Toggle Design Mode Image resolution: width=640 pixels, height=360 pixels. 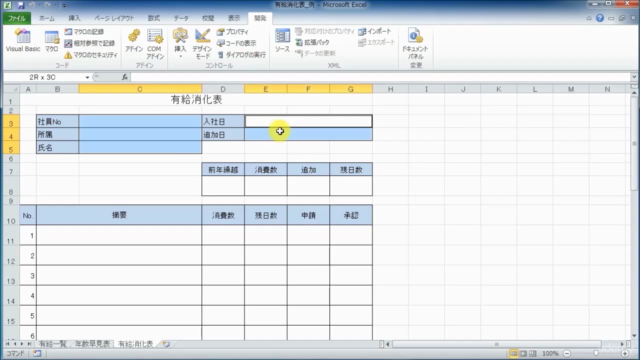click(202, 44)
